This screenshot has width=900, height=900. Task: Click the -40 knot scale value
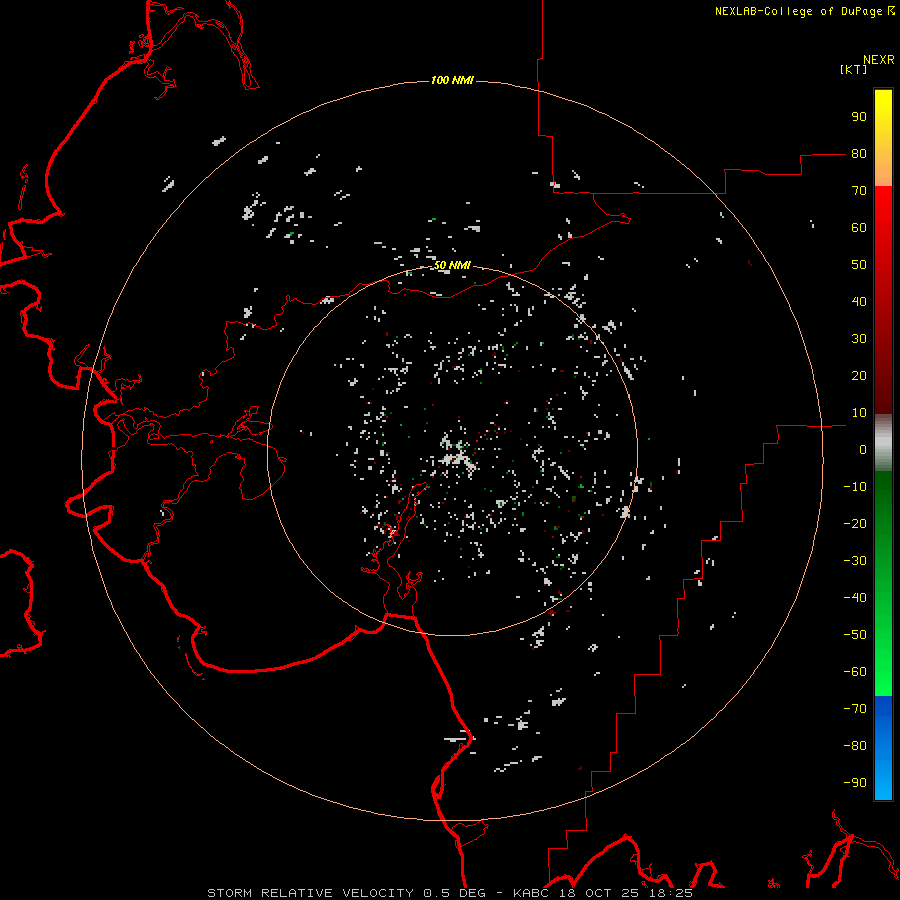[855, 598]
